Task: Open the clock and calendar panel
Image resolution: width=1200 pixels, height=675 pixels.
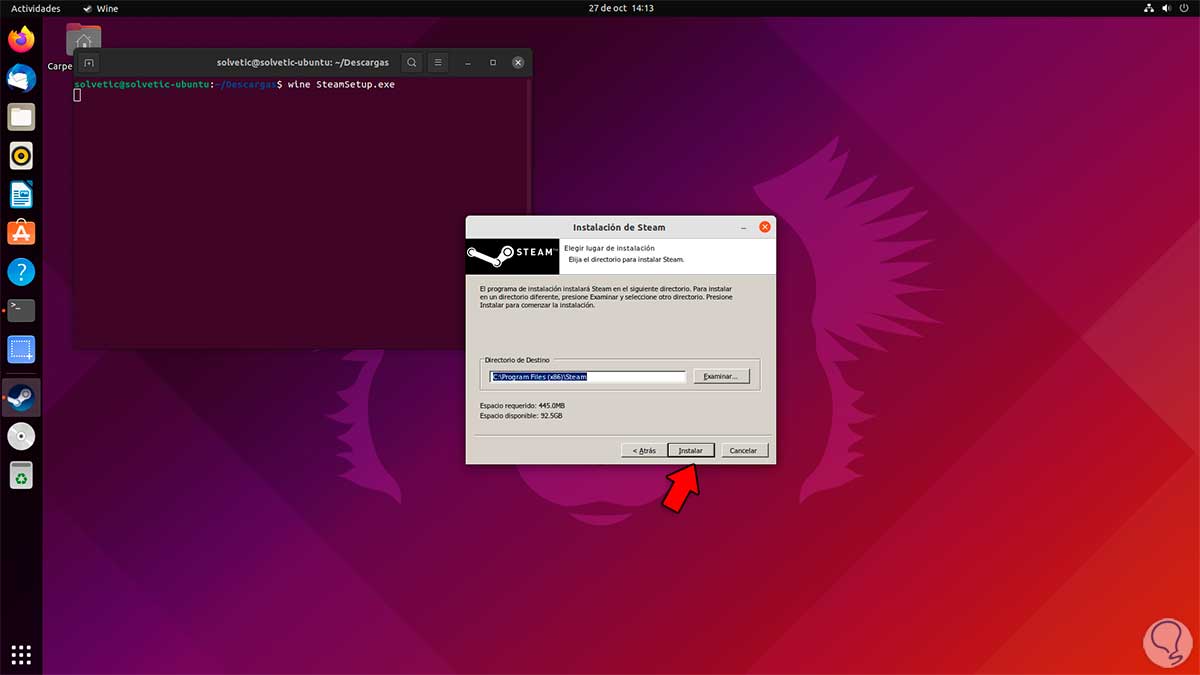Action: (621, 8)
